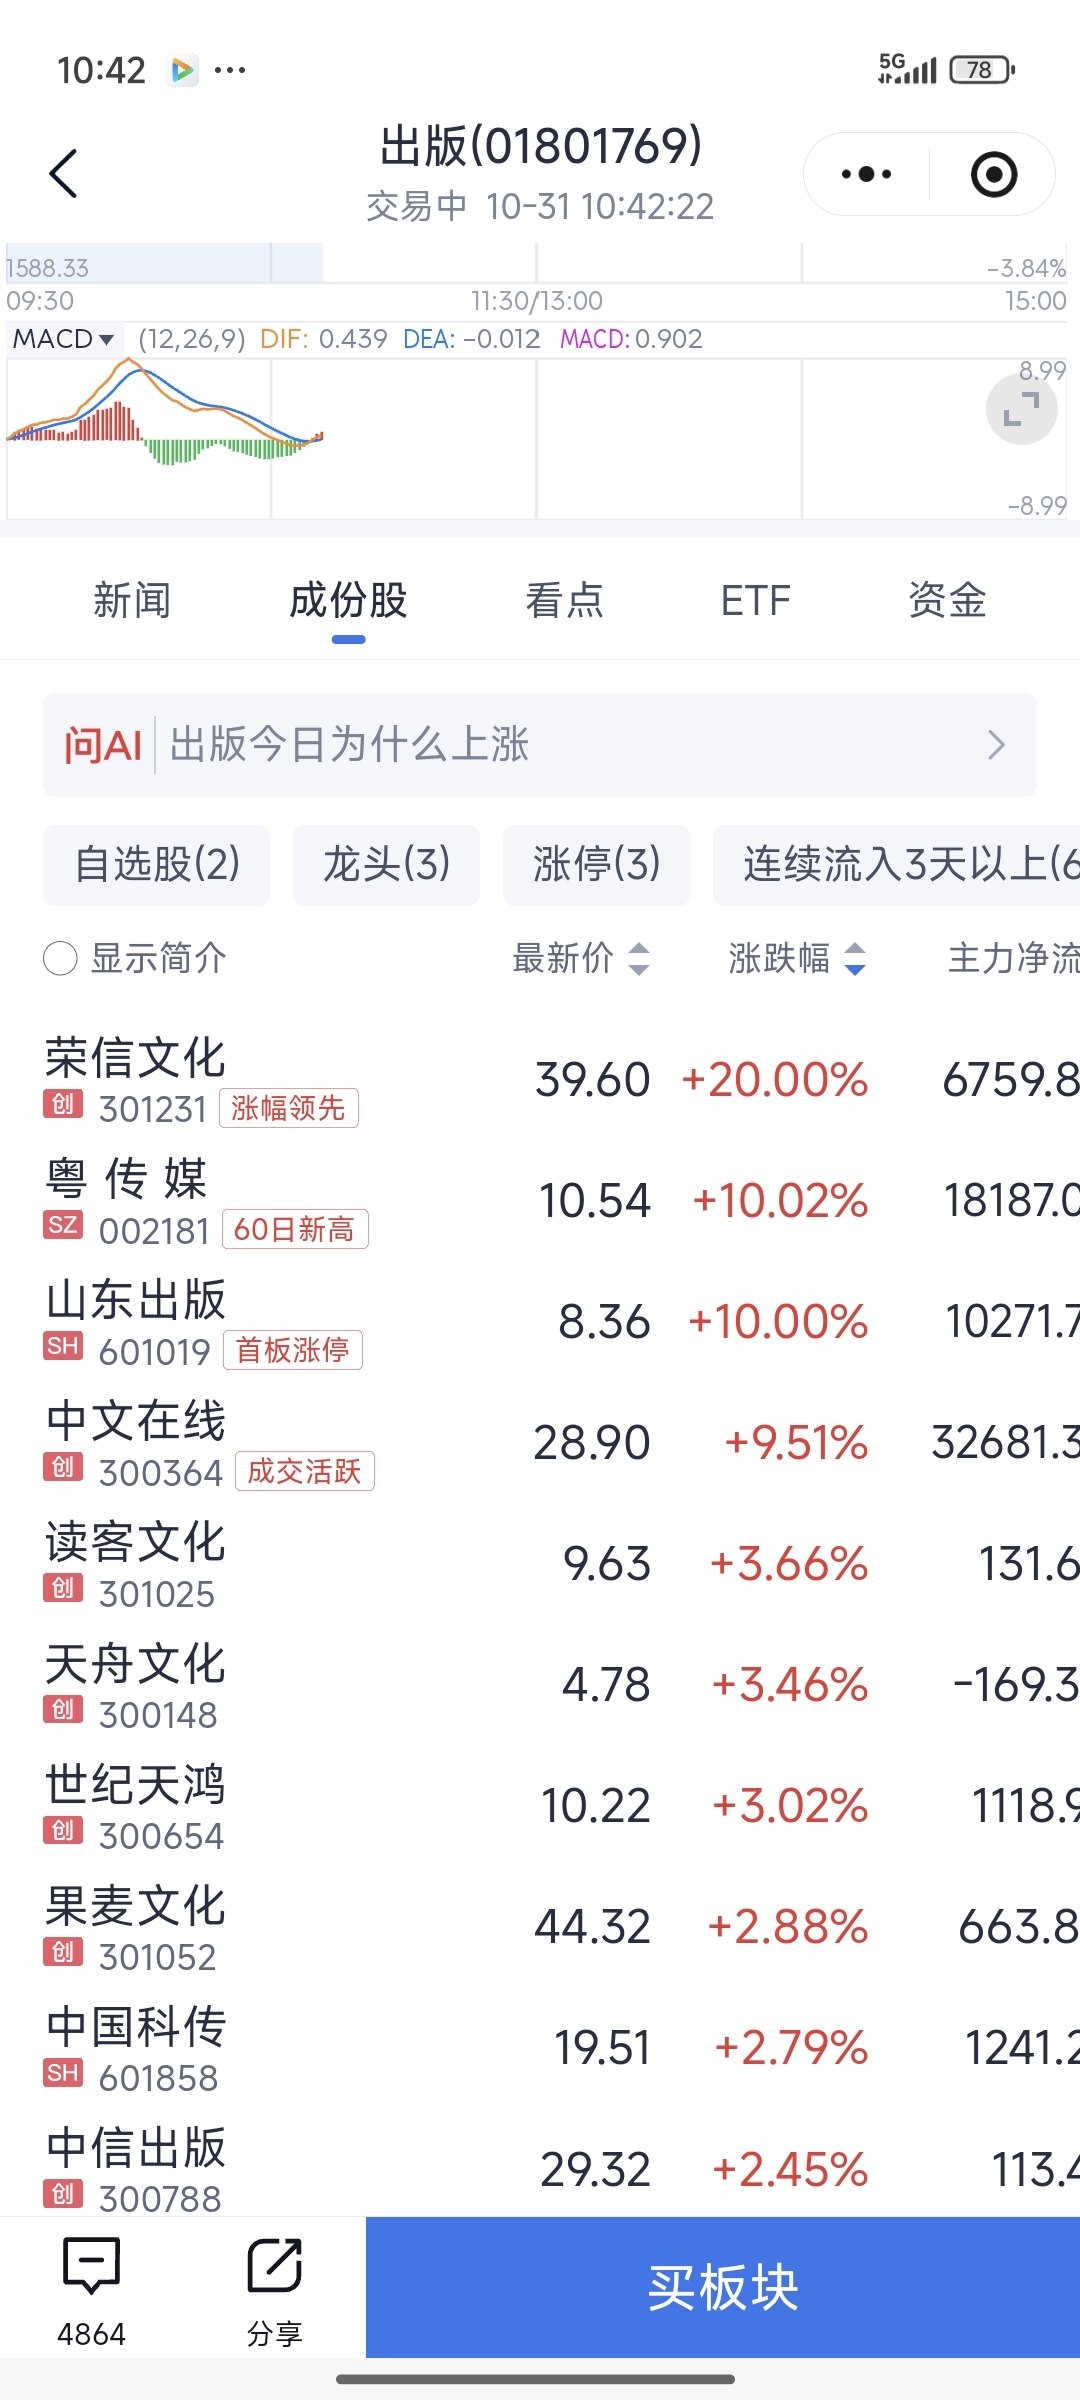Enable the 显示简介 radio option
Screen dimensions: 1080x2400
click(61, 958)
